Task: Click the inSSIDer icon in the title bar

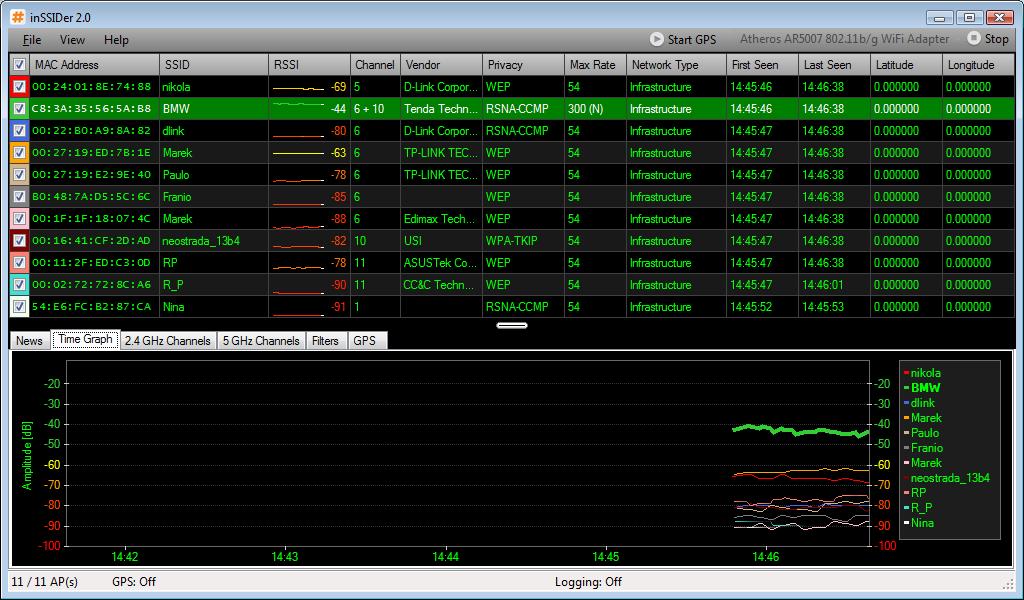Action: tap(18, 17)
